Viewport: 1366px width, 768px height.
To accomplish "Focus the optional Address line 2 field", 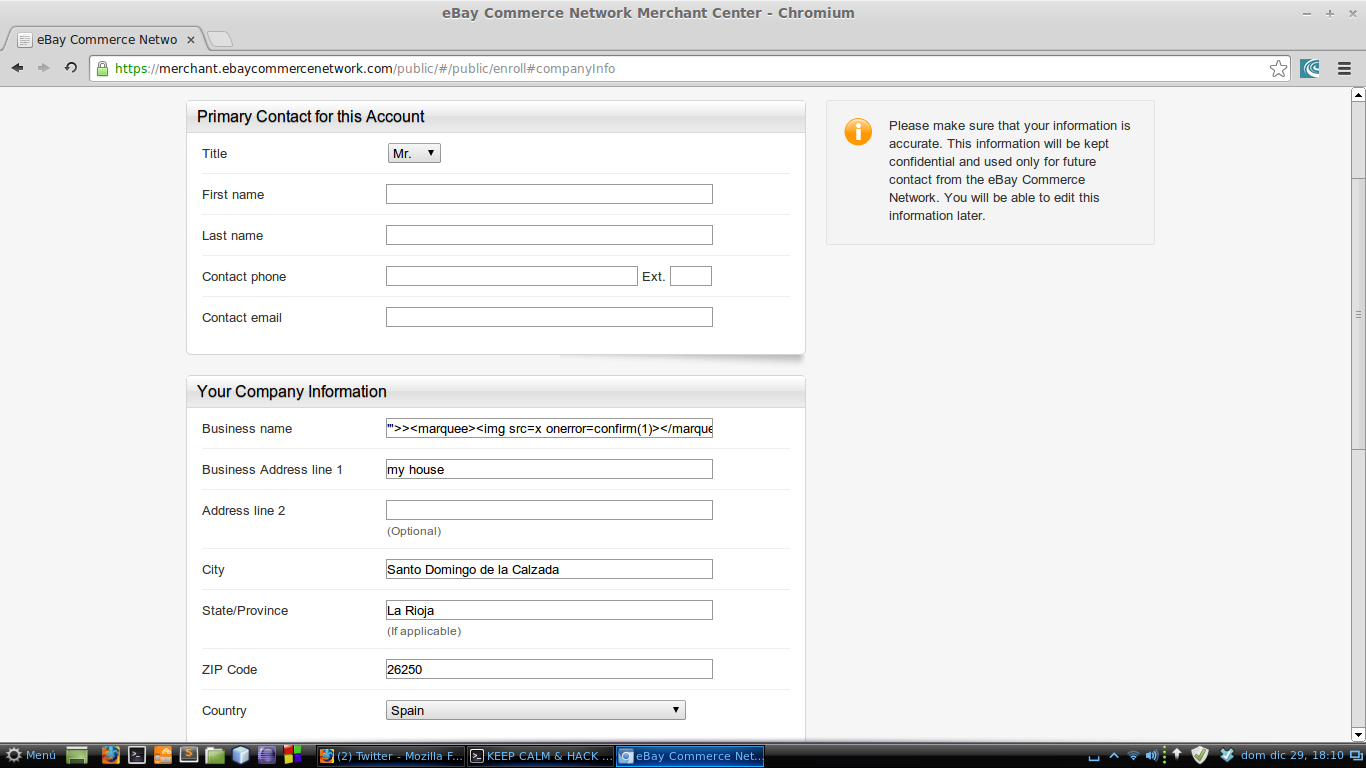I will pos(549,510).
